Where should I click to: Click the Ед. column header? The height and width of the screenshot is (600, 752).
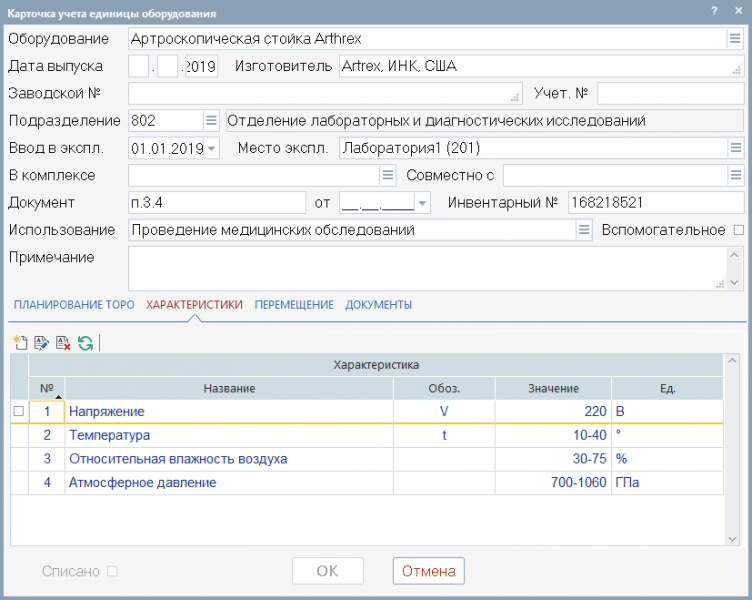(x=668, y=388)
